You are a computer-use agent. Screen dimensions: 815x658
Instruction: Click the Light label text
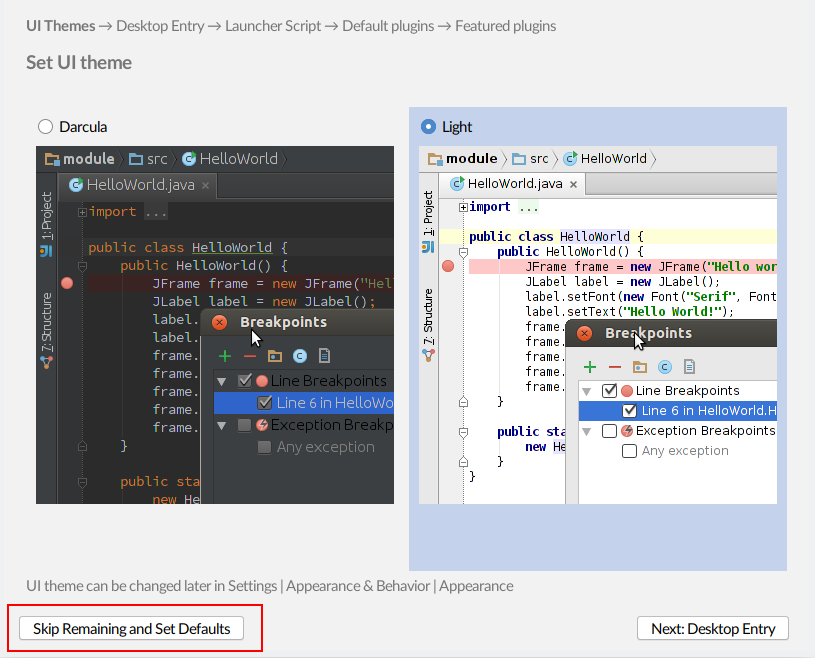(x=457, y=127)
